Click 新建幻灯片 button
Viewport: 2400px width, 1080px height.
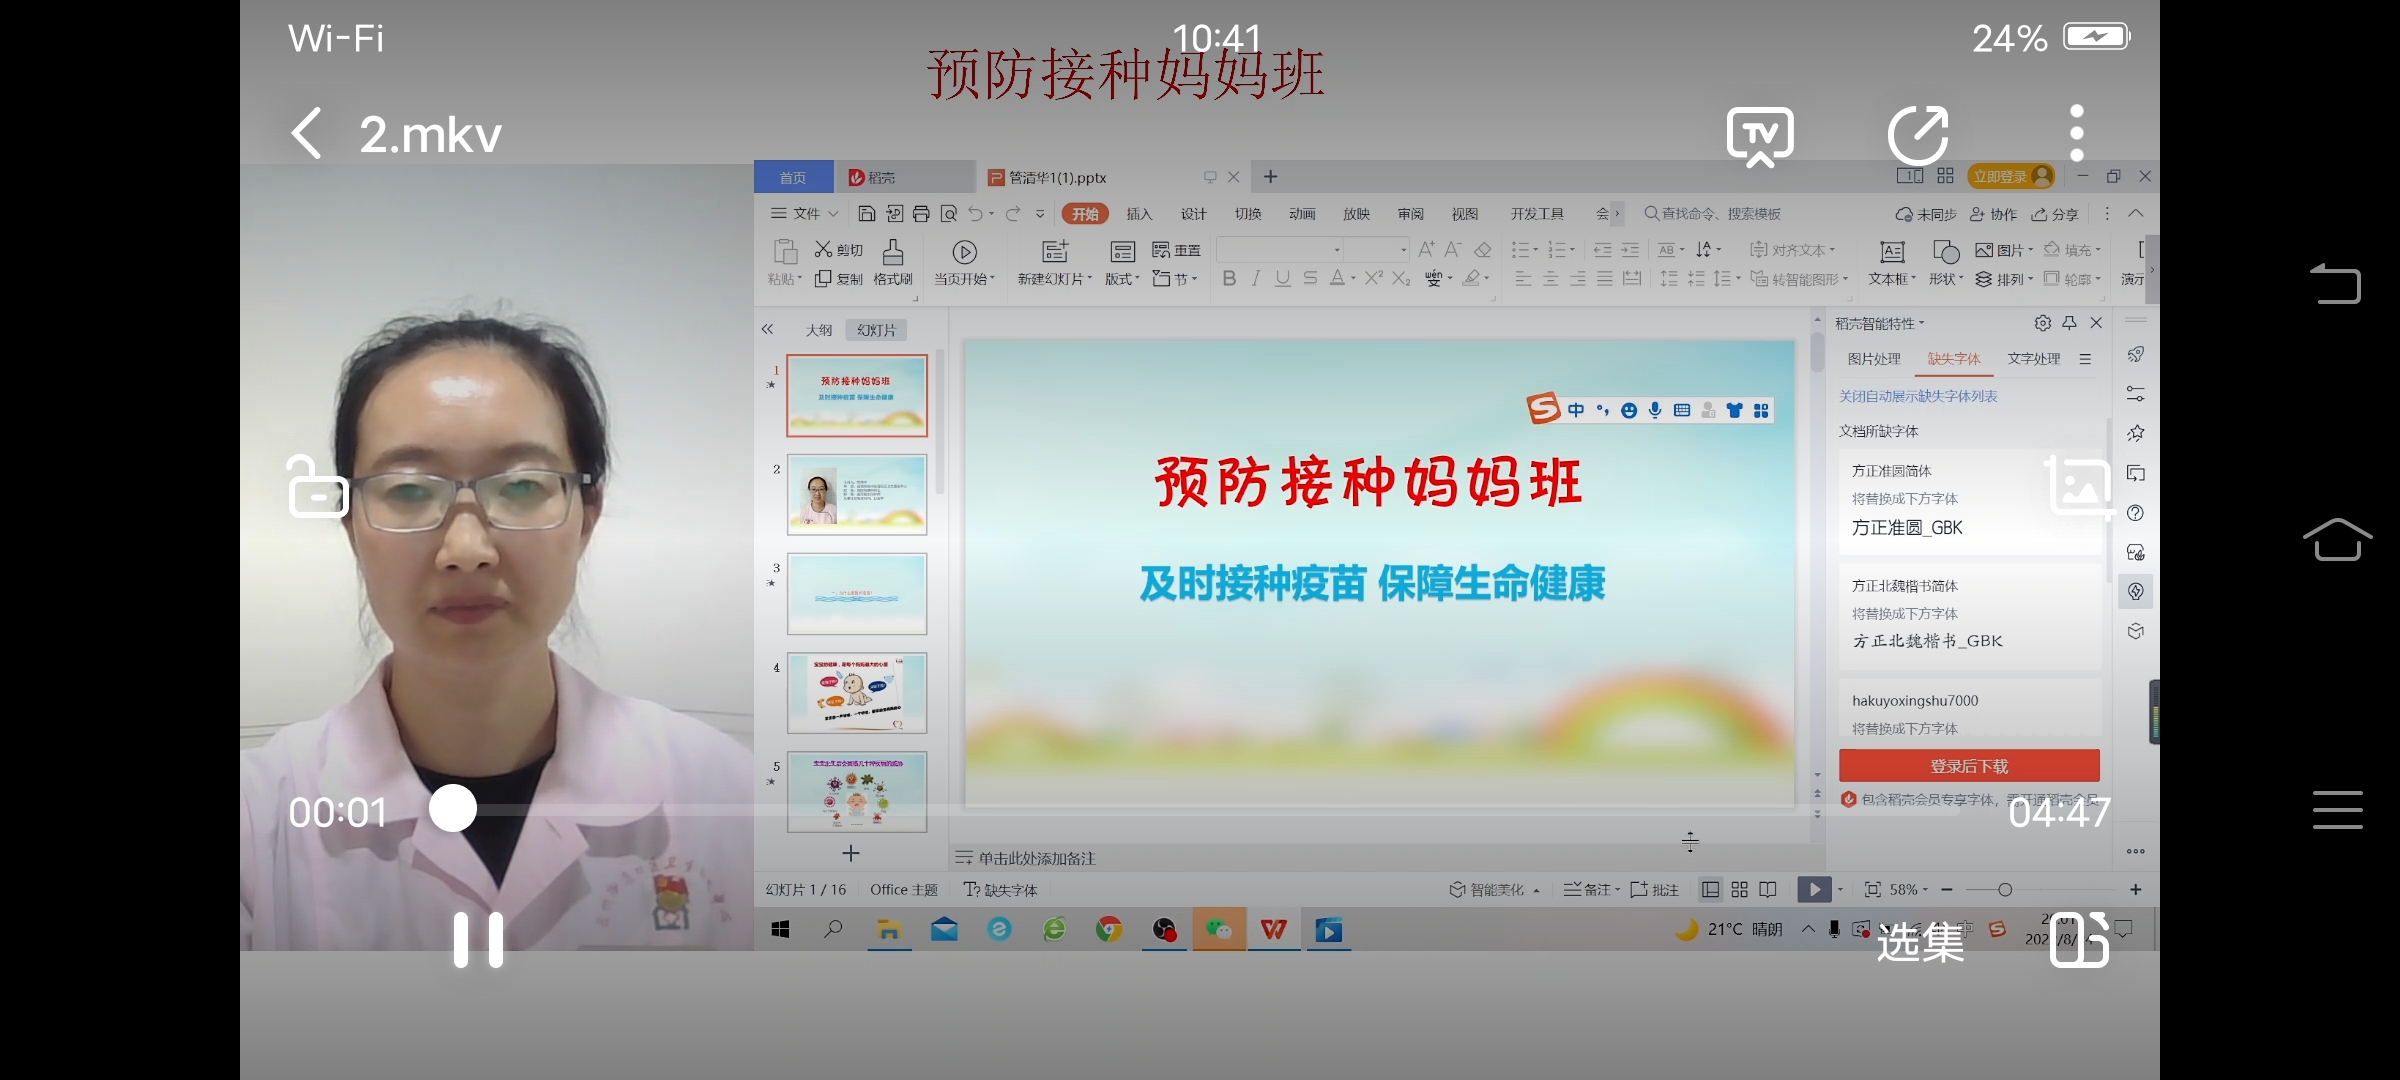1054,264
